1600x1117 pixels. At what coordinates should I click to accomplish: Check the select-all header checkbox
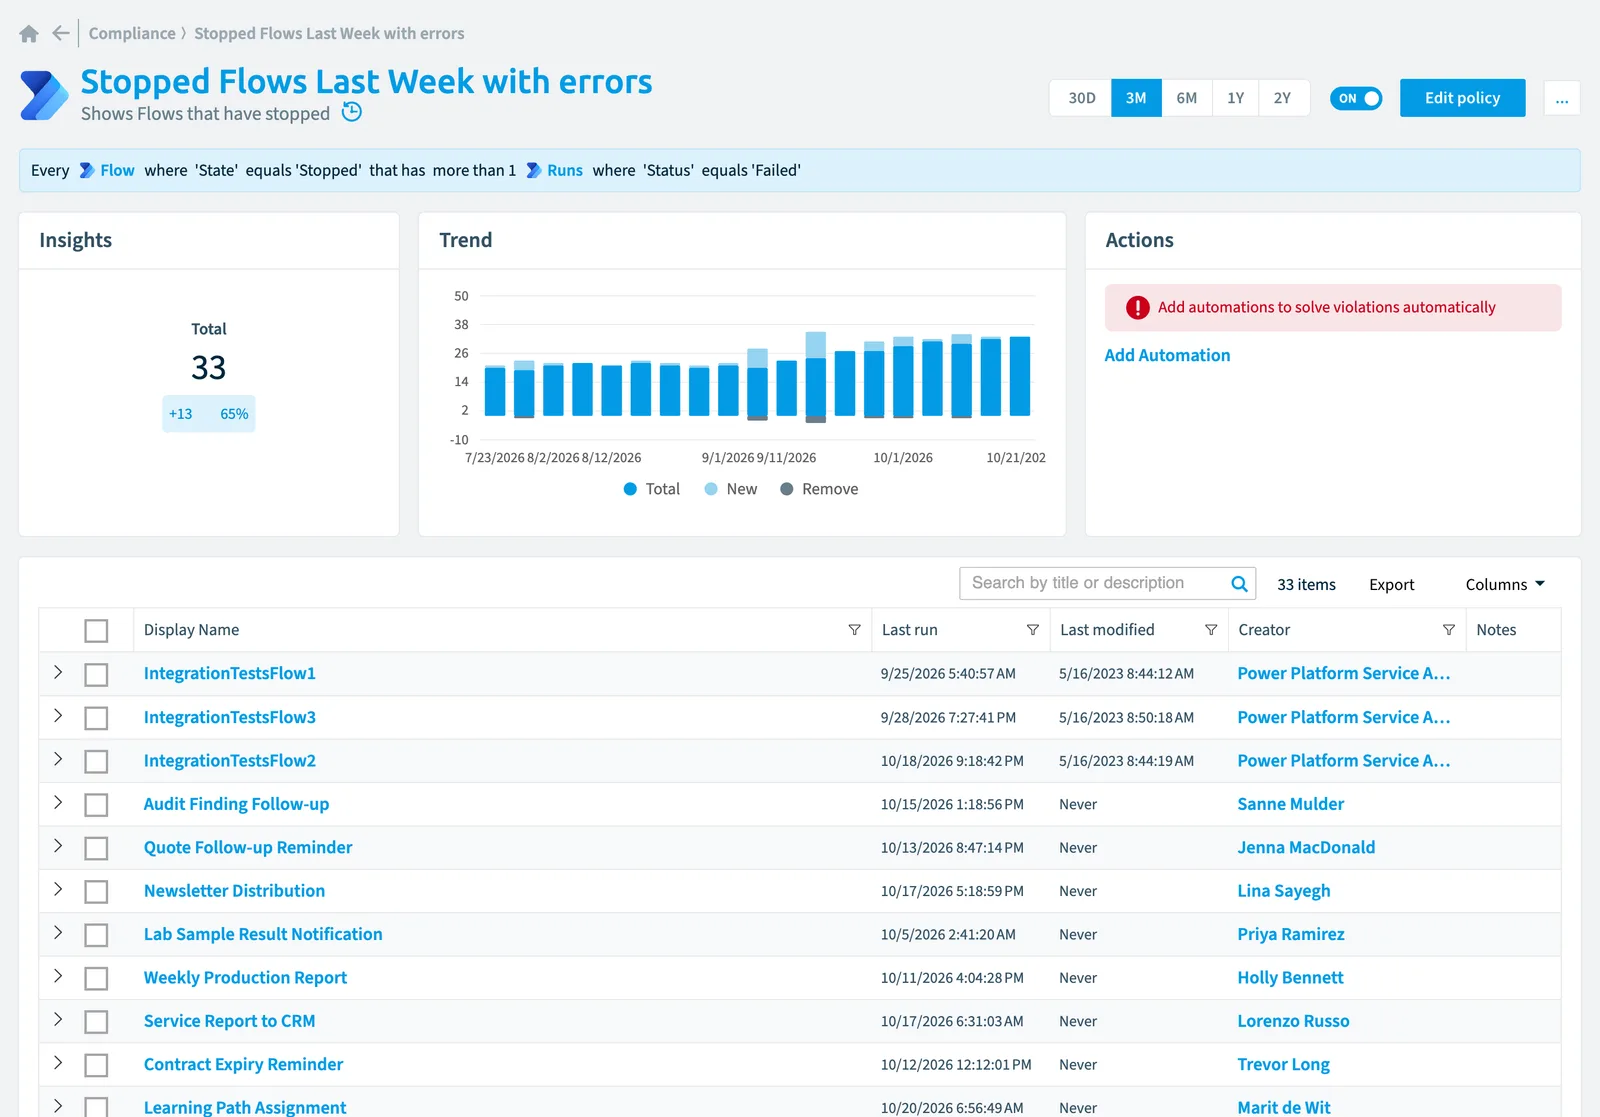(96, 631)
